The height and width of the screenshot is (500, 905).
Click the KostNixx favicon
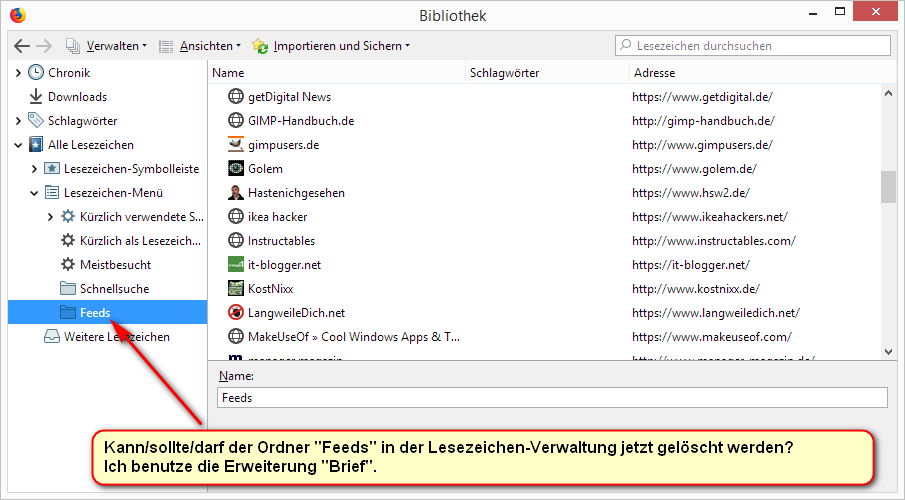235,288
